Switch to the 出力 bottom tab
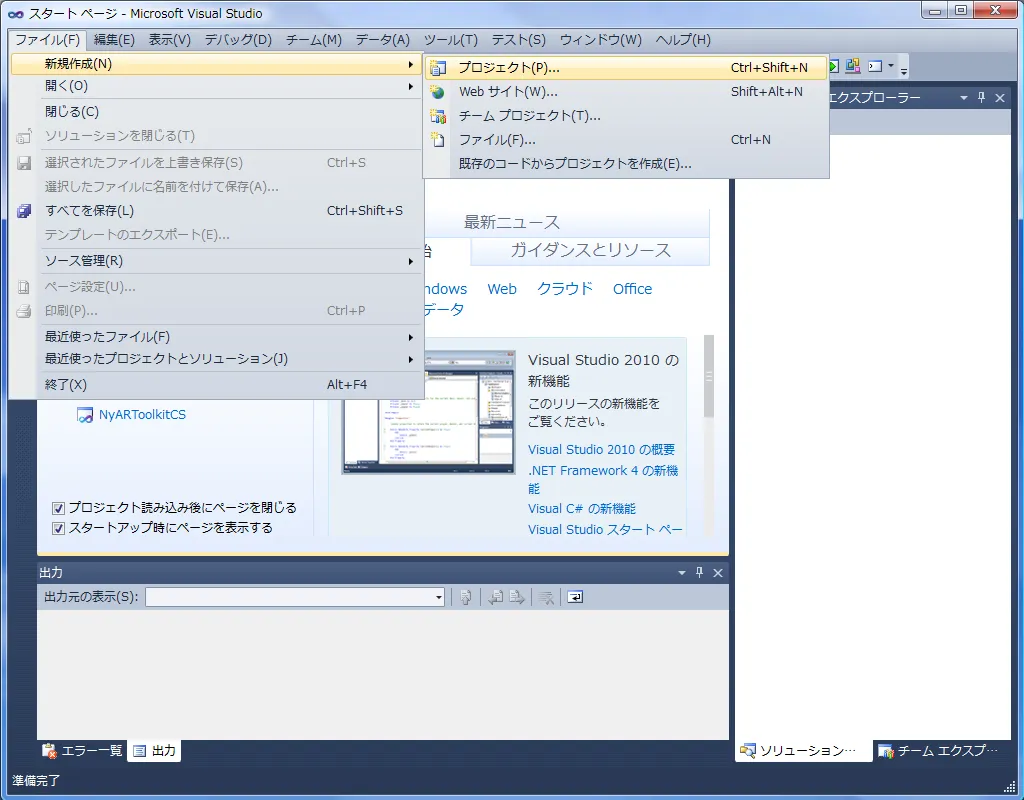 (155, 751)
